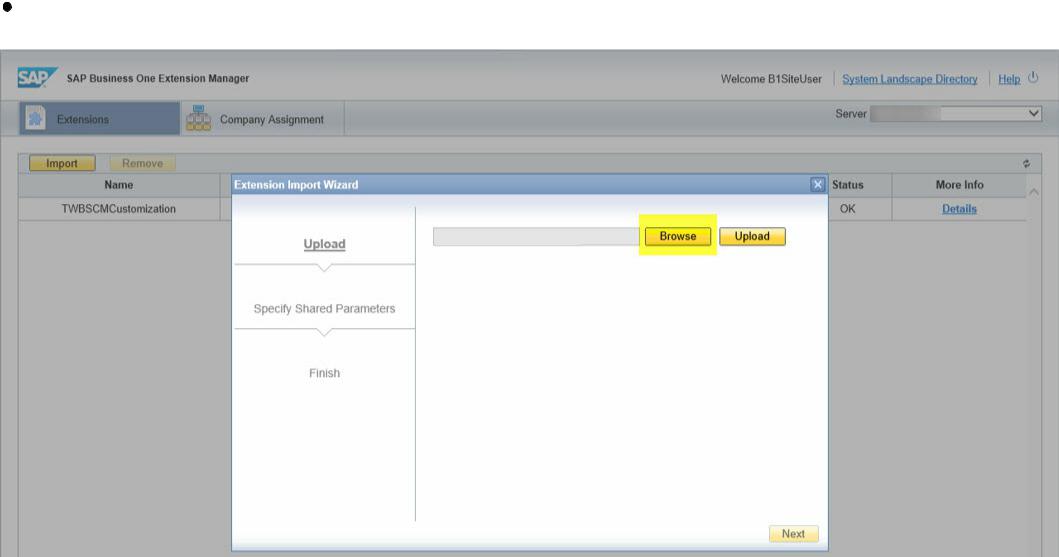The width and height of the screenshot is (1059, 557).
Task: Click the Extensions puzzle icon
Action: pos(35,118)
